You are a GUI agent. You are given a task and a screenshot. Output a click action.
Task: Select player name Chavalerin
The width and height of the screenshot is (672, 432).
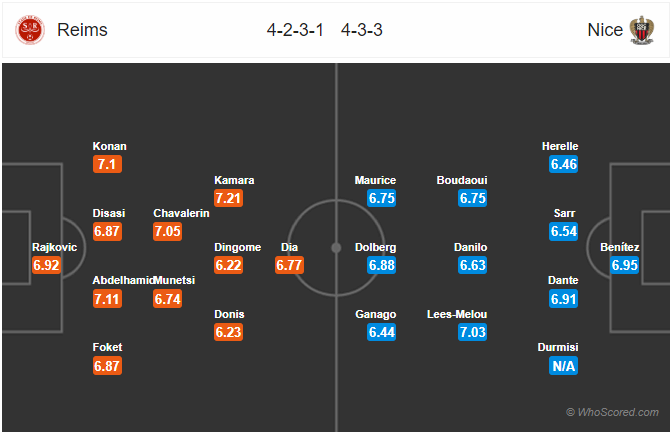tap(181, 213)
